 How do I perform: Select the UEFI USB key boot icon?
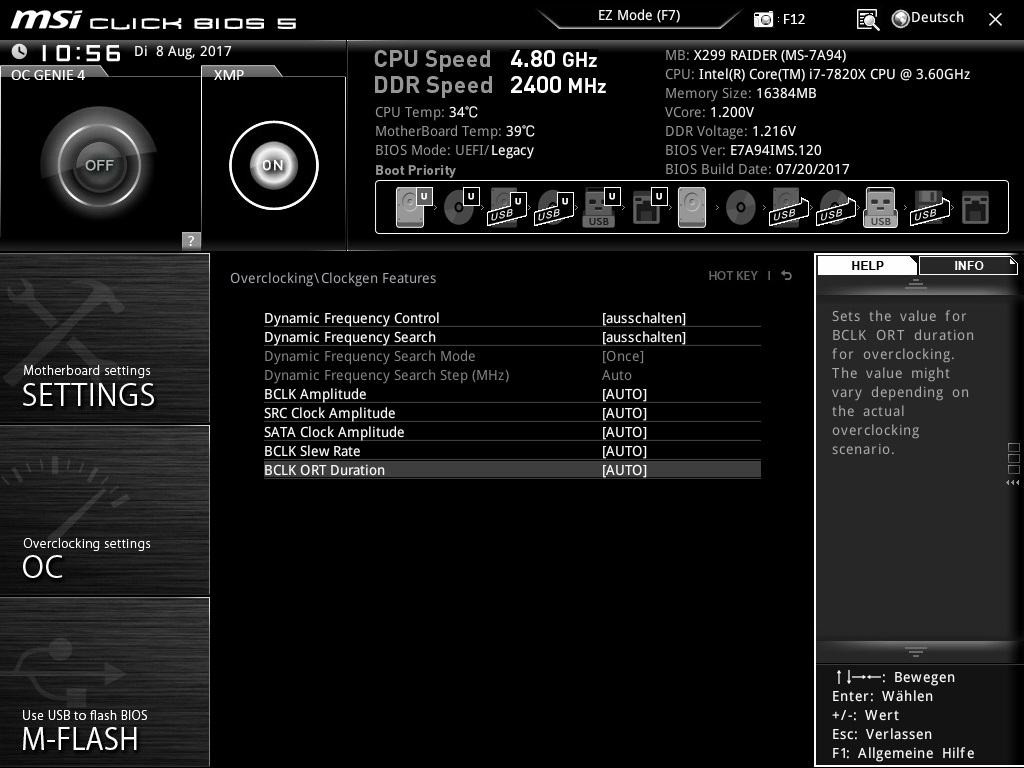pyautogui.click(x=601, y=207)
